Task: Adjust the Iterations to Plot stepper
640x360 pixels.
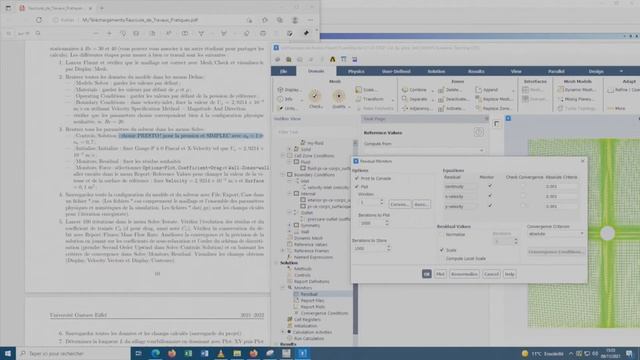Action: [387, 223]
